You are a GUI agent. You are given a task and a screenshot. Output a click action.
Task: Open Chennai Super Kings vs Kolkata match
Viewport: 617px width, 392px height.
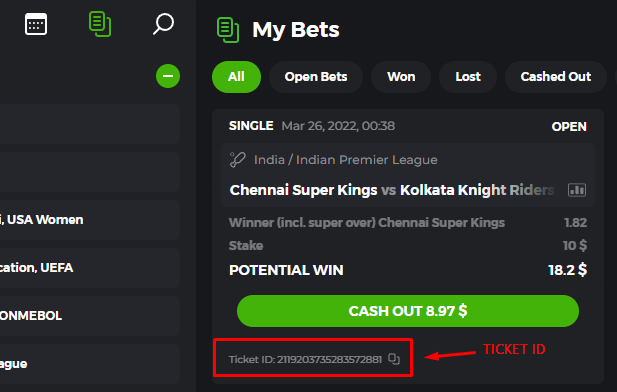point(392,190)
